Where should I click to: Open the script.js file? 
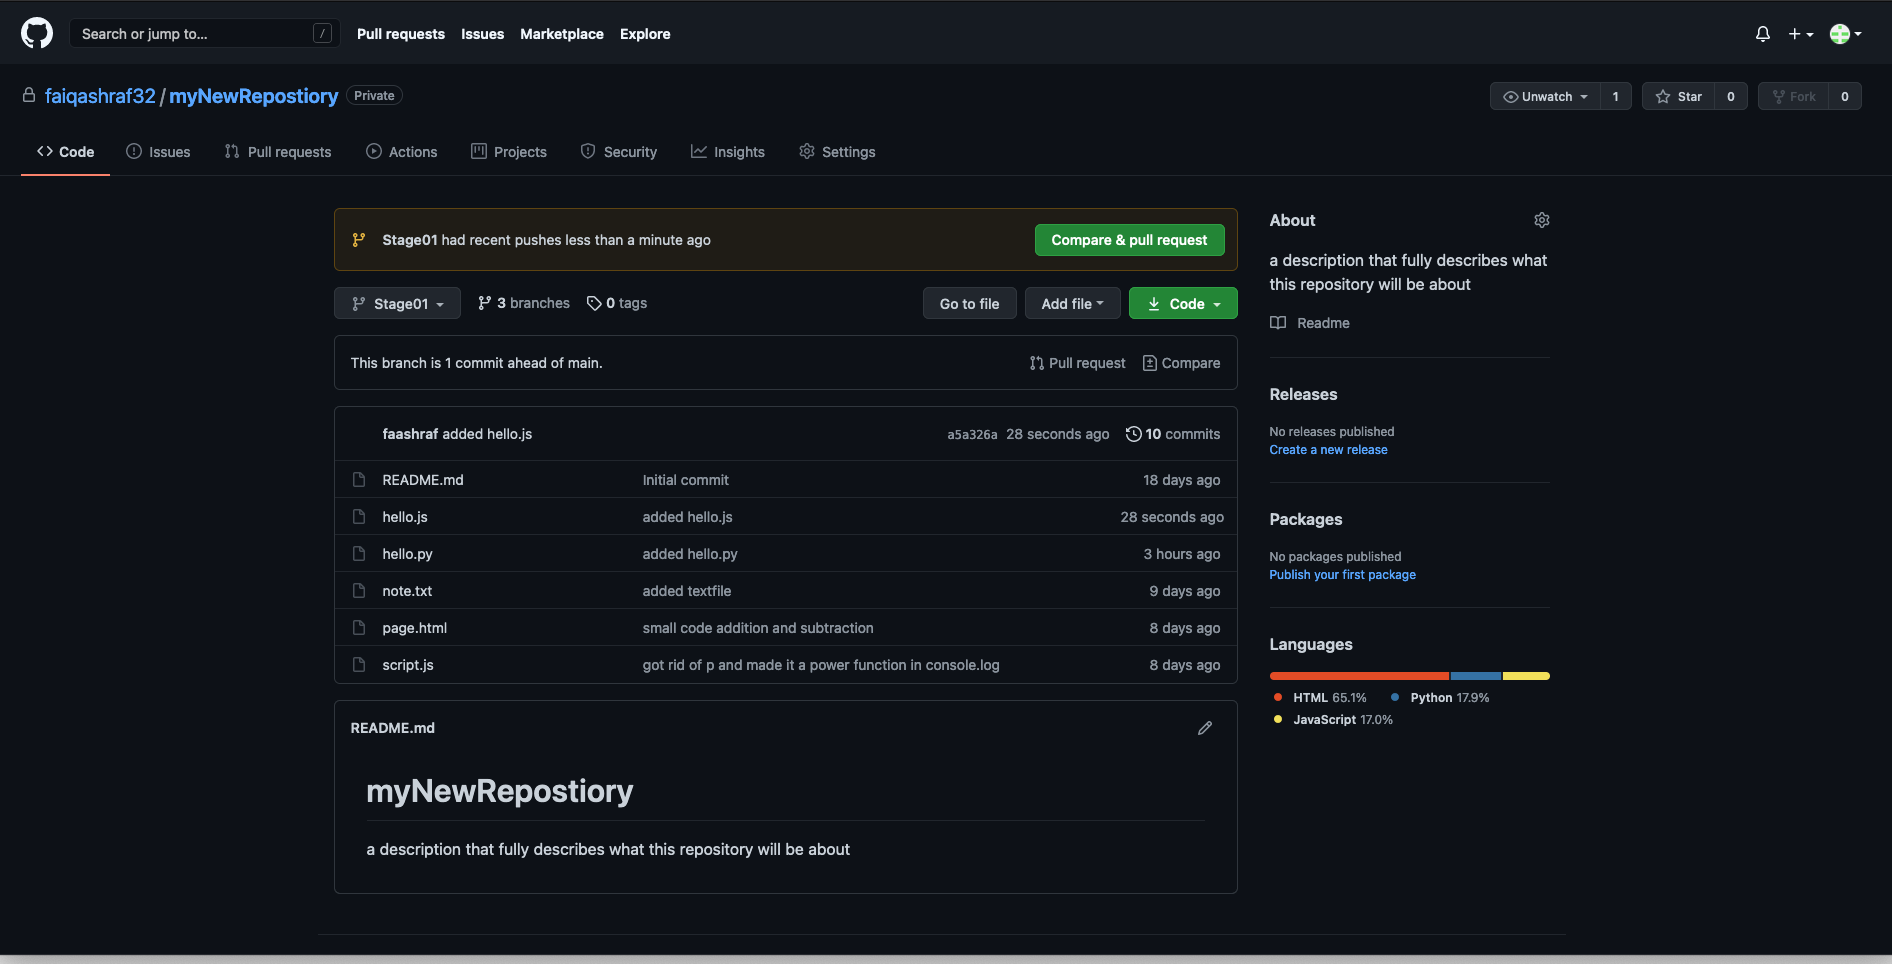point(408,665)
